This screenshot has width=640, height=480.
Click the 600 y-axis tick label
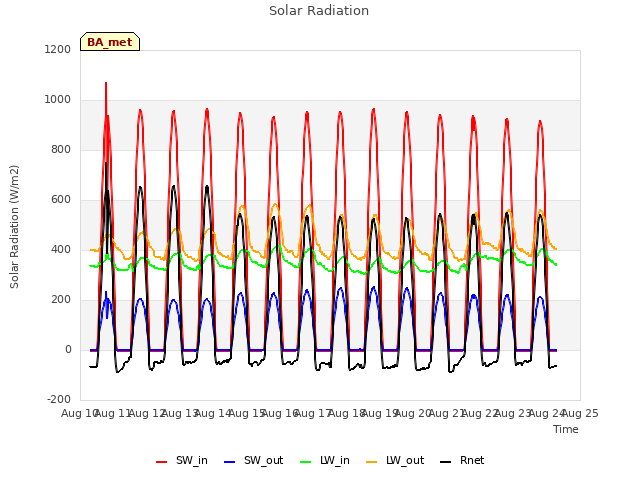tap(61, 200)
